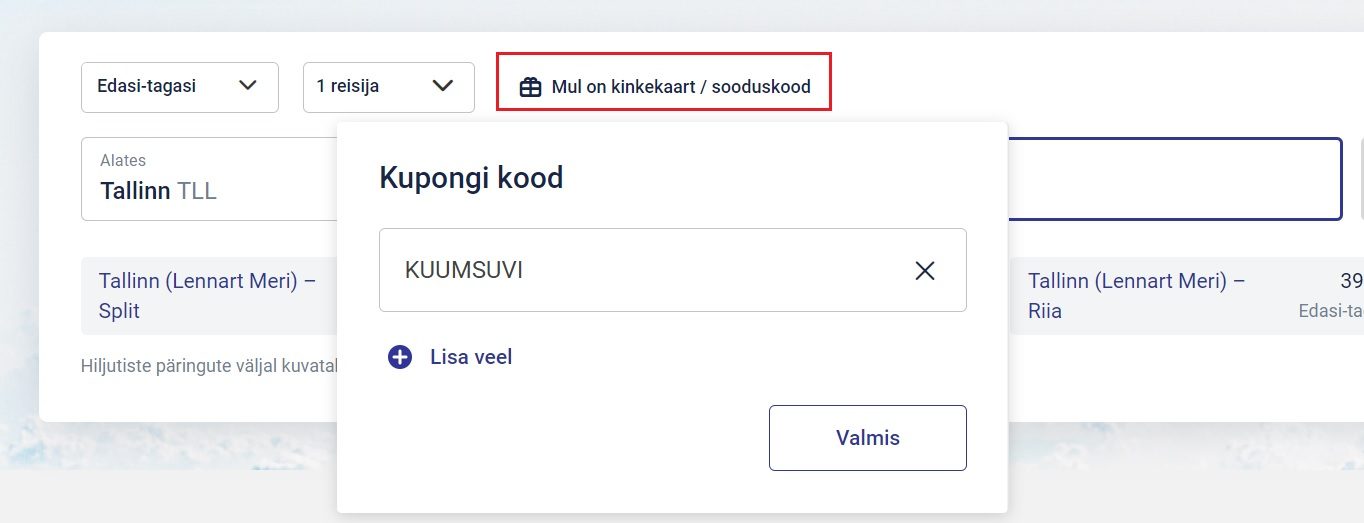Confirm the coupon with the Valmis button

pyautogui.click(x=867, y=438)
